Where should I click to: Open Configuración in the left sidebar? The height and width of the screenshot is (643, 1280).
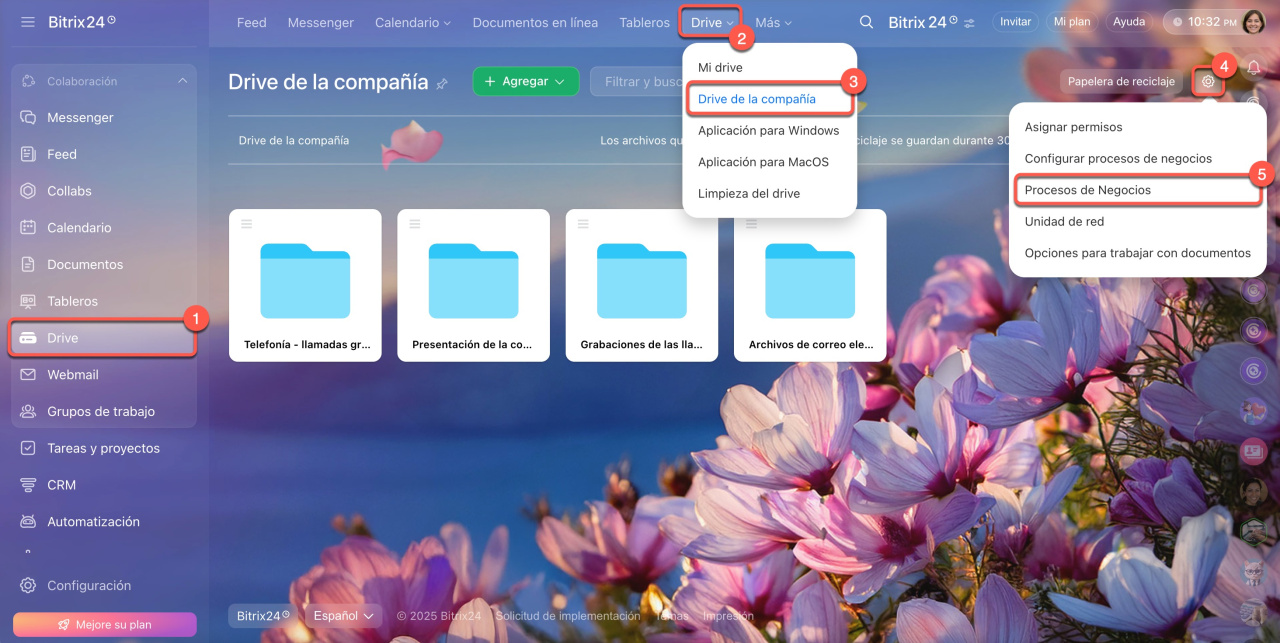pos(88,586)
